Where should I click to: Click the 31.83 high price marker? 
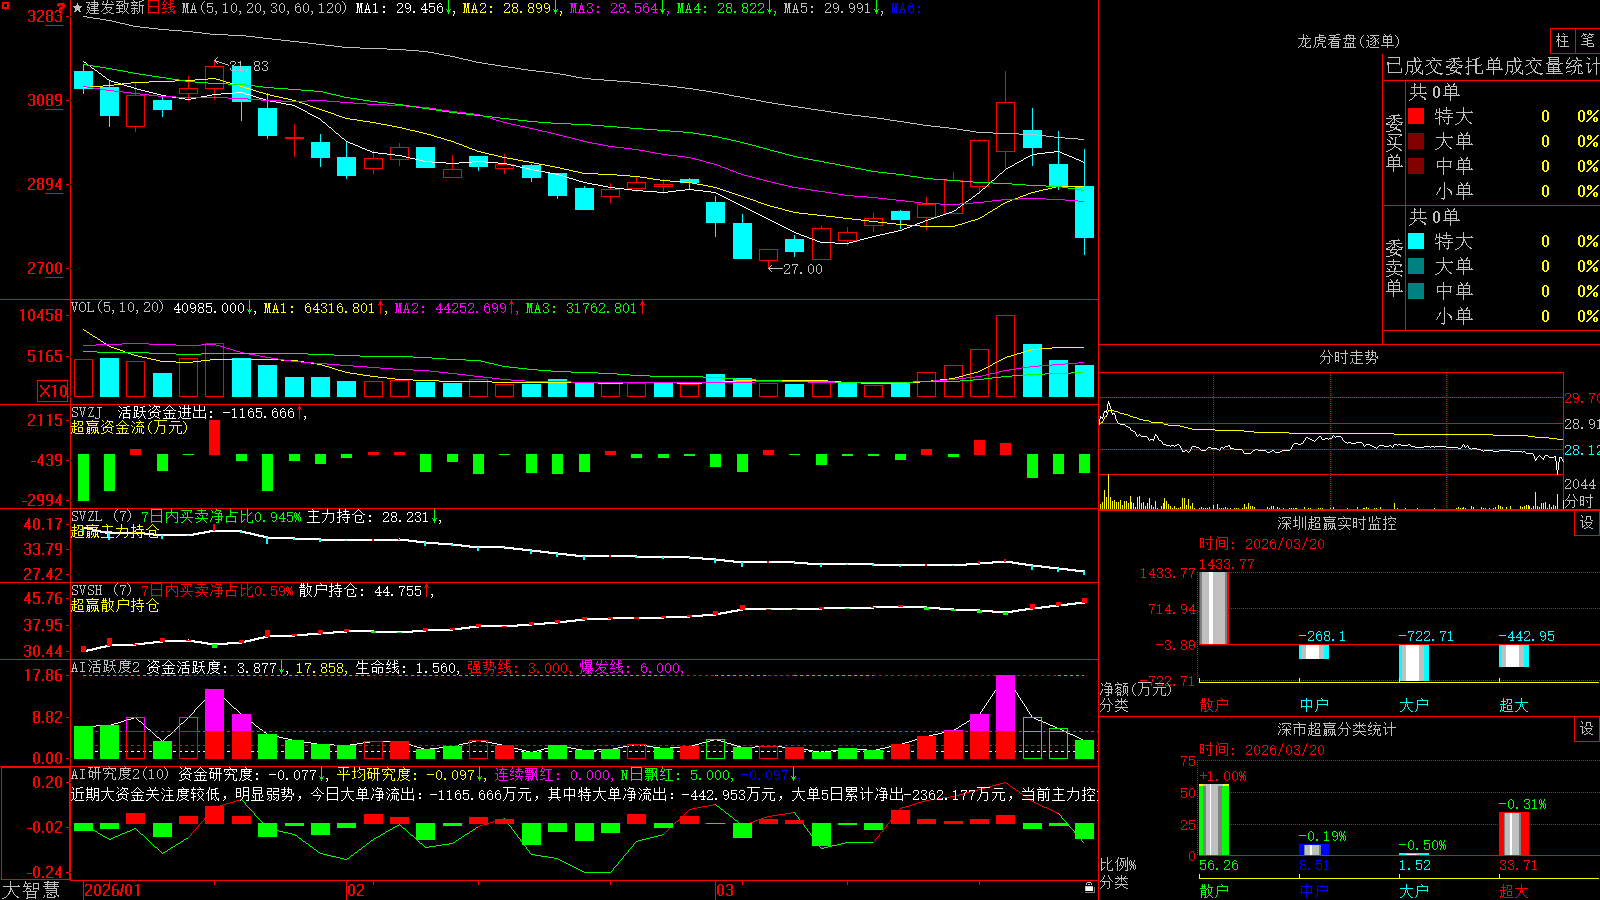click(249, 66)
